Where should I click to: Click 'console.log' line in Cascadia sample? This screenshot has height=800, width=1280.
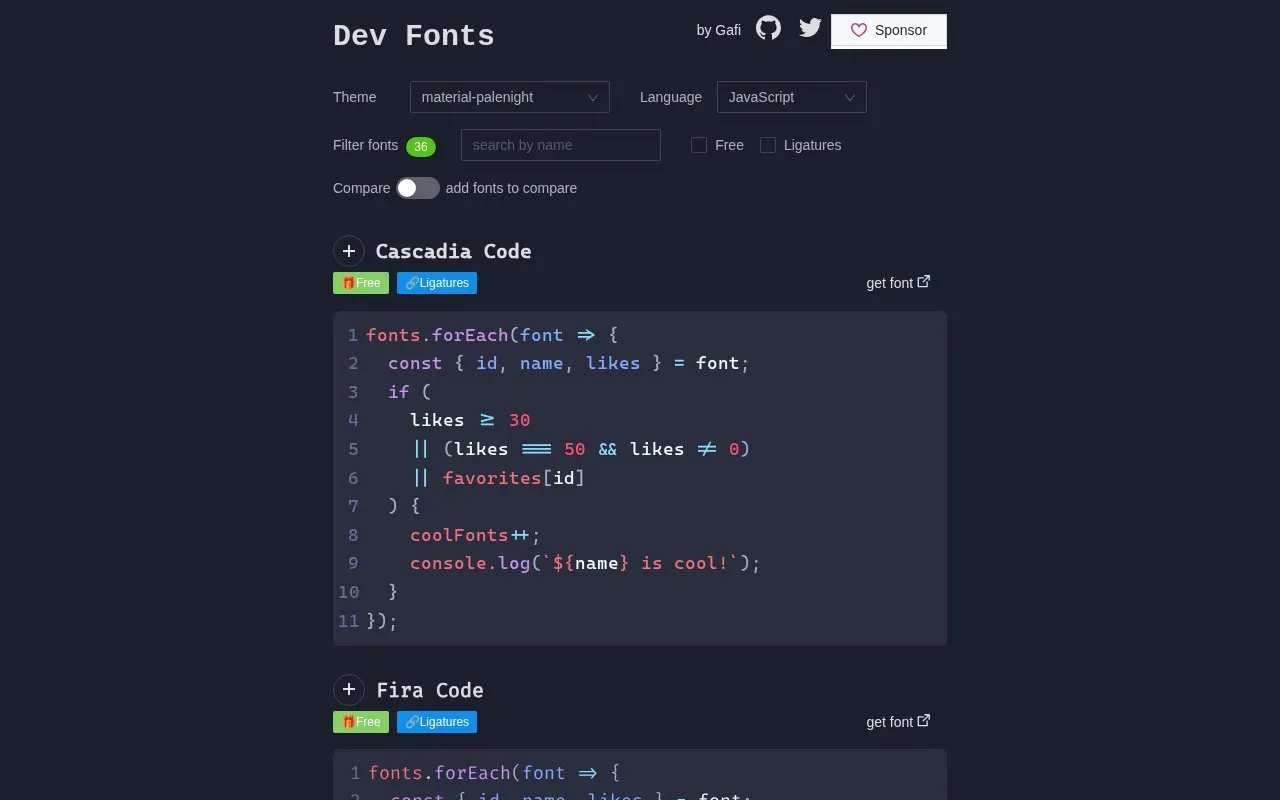point(585,563)
